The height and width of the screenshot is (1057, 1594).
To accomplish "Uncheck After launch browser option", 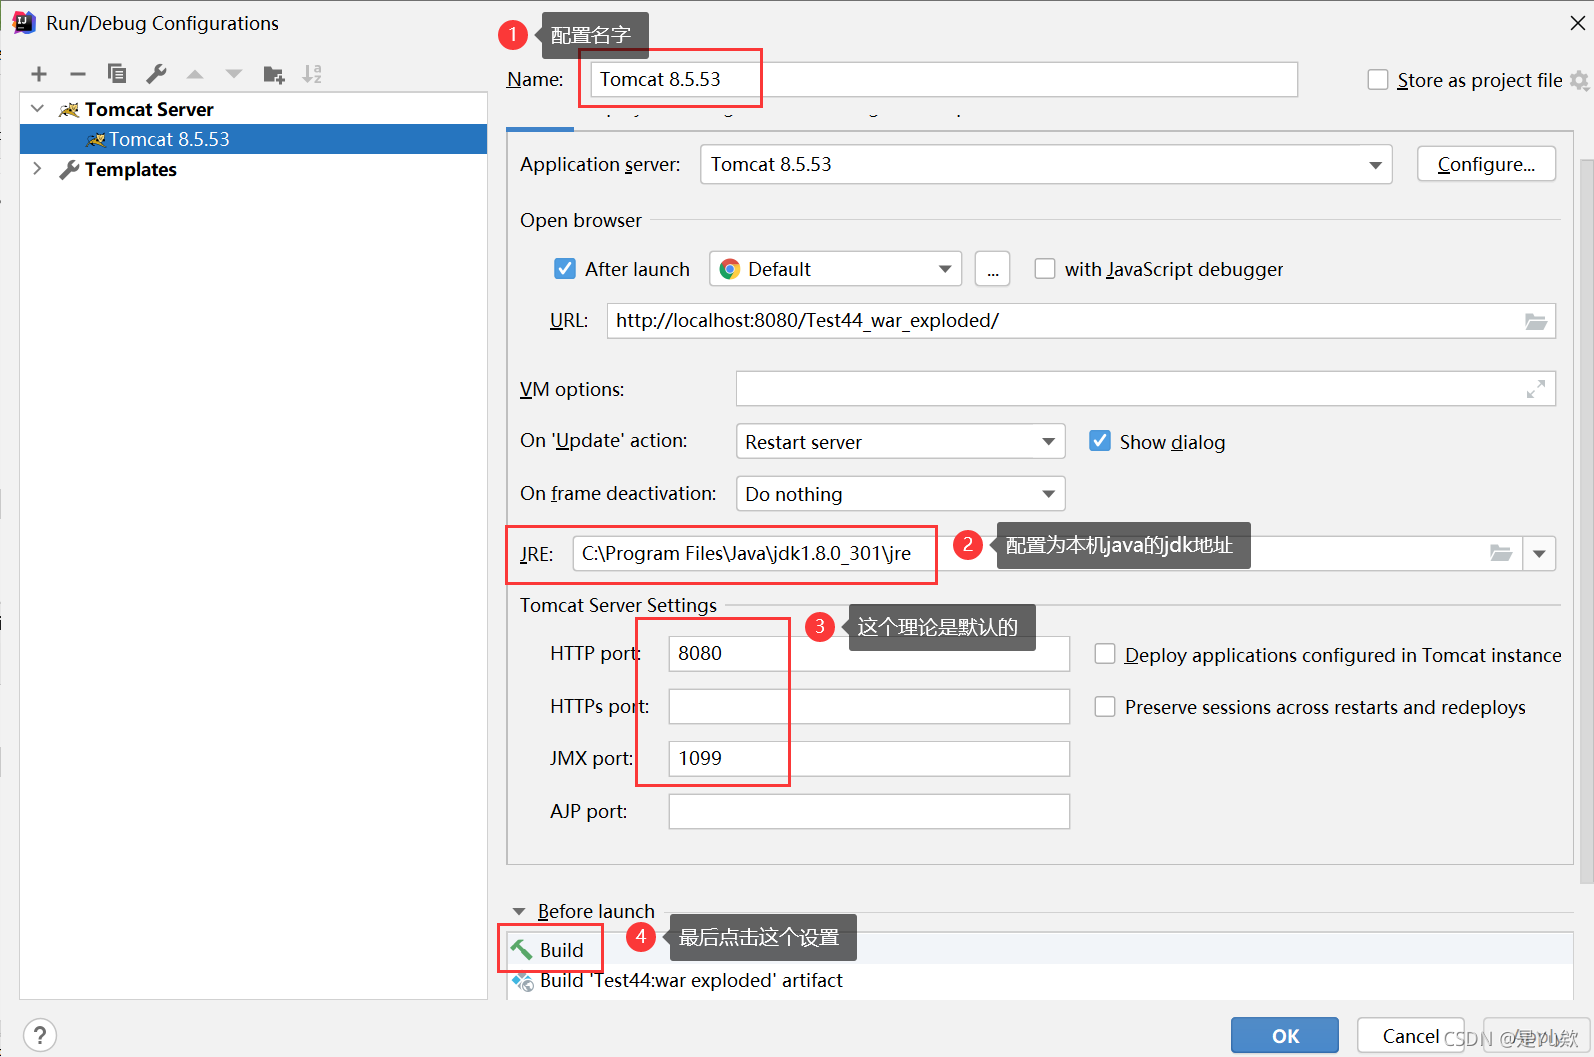I will point(565,269).
